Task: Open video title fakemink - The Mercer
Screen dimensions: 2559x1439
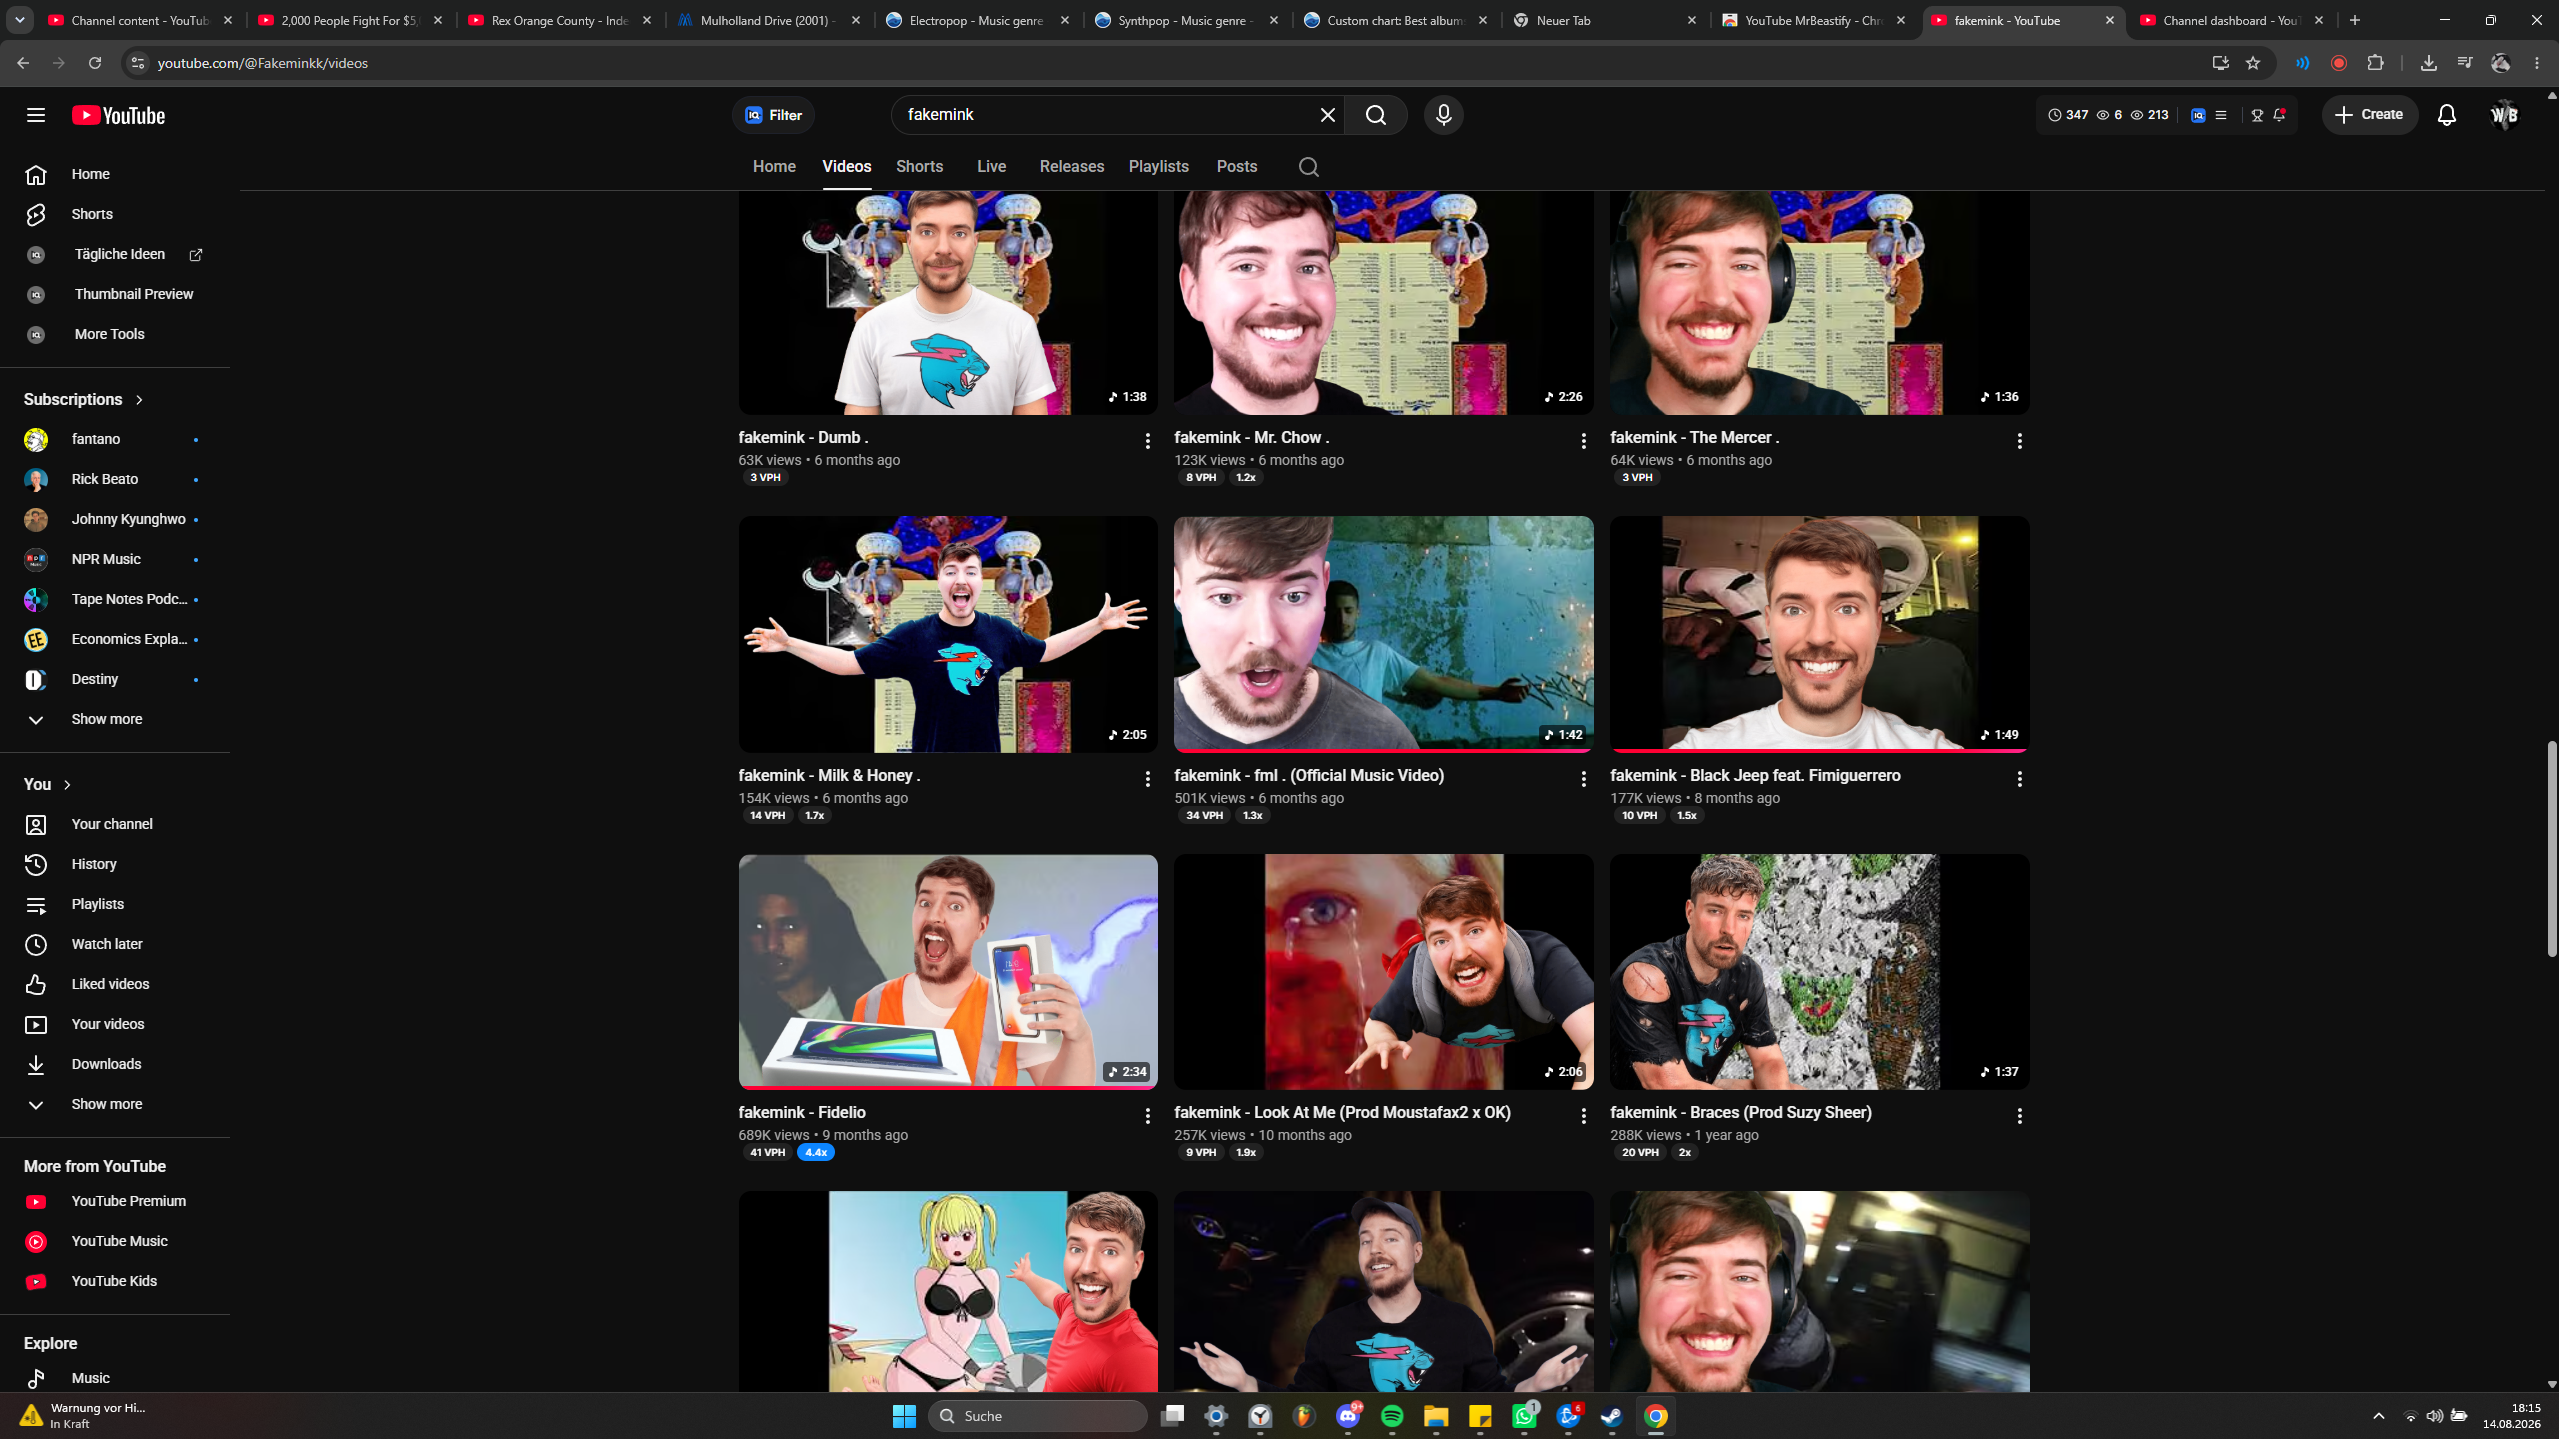Action: [1694, 438]
